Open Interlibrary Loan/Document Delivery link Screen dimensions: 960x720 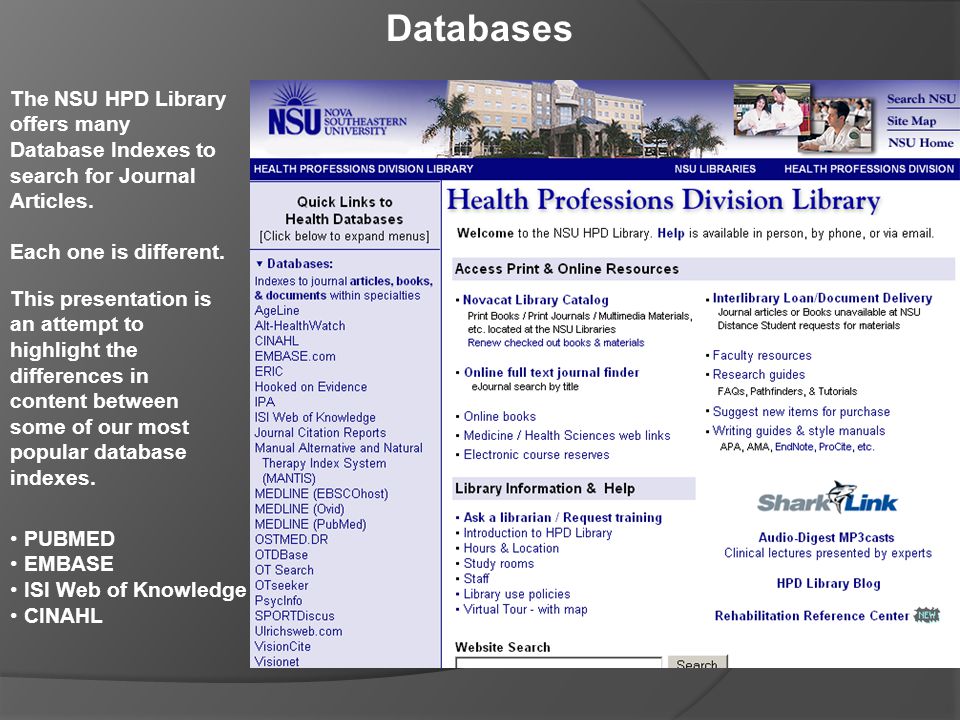(x=822, y=298)
